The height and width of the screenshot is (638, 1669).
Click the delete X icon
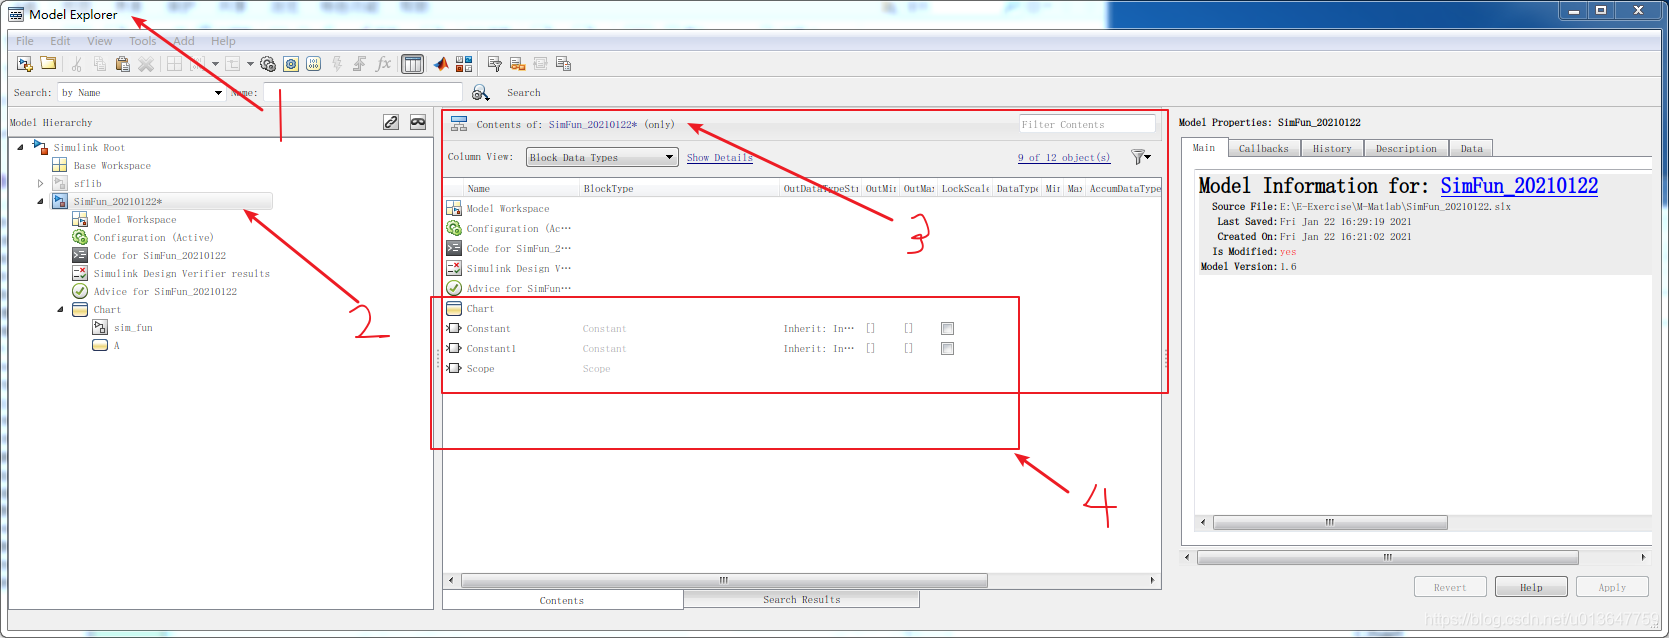tap(146, 64)
